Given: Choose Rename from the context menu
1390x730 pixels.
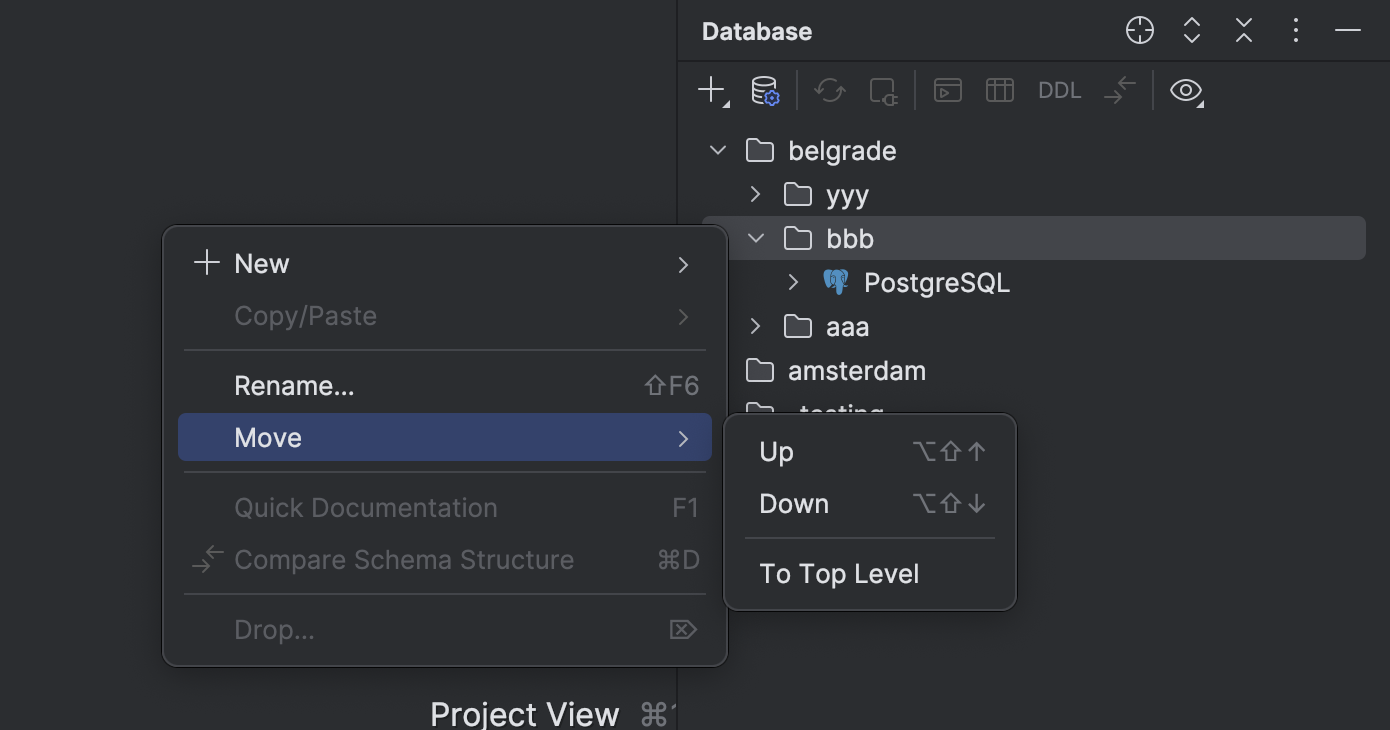Looking at the screenshot, I should 294,385.
